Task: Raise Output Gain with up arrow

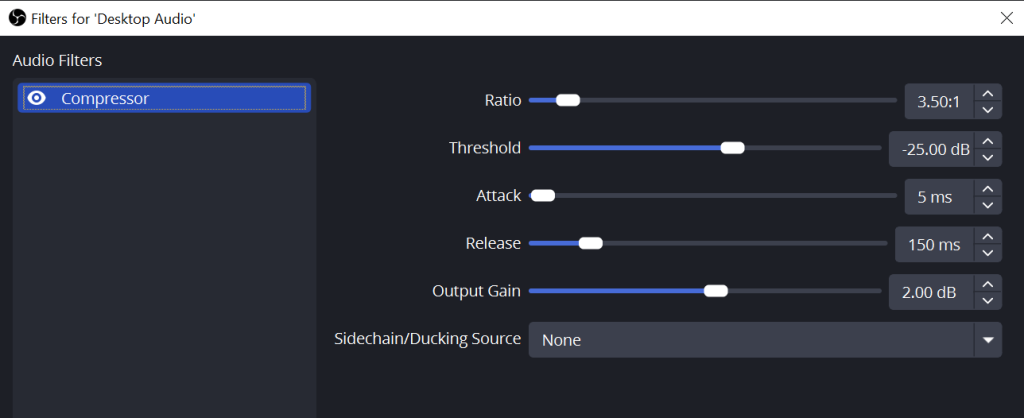Action: point(988,283)
